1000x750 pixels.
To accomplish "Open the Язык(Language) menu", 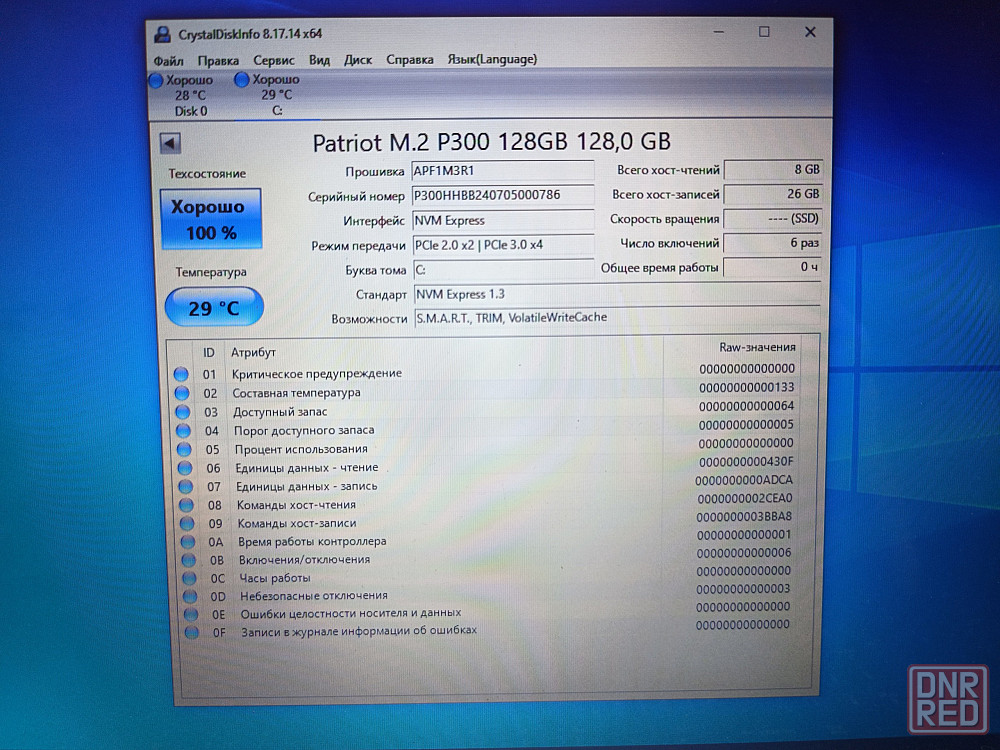I will [x=492, y=59].
